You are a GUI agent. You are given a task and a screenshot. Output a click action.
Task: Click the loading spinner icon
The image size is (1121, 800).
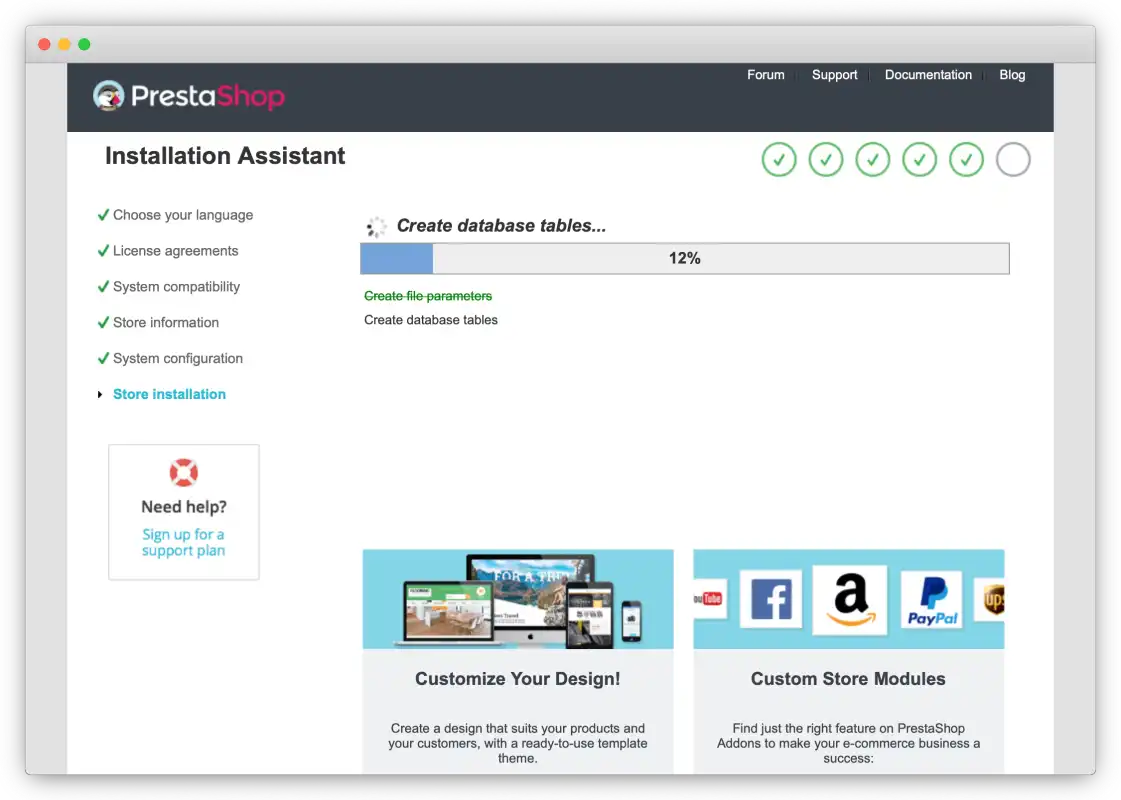[x=375, y=227]
